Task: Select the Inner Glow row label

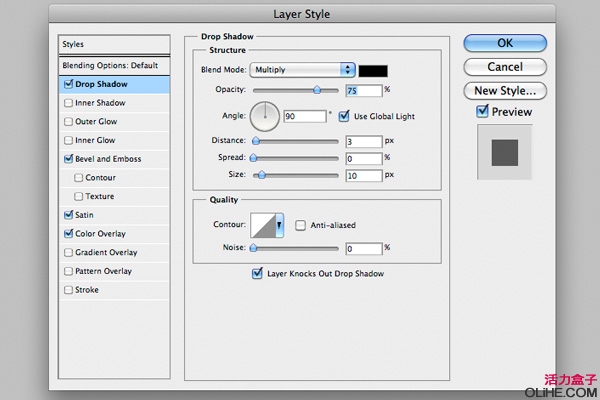Action: coord(95,140)
